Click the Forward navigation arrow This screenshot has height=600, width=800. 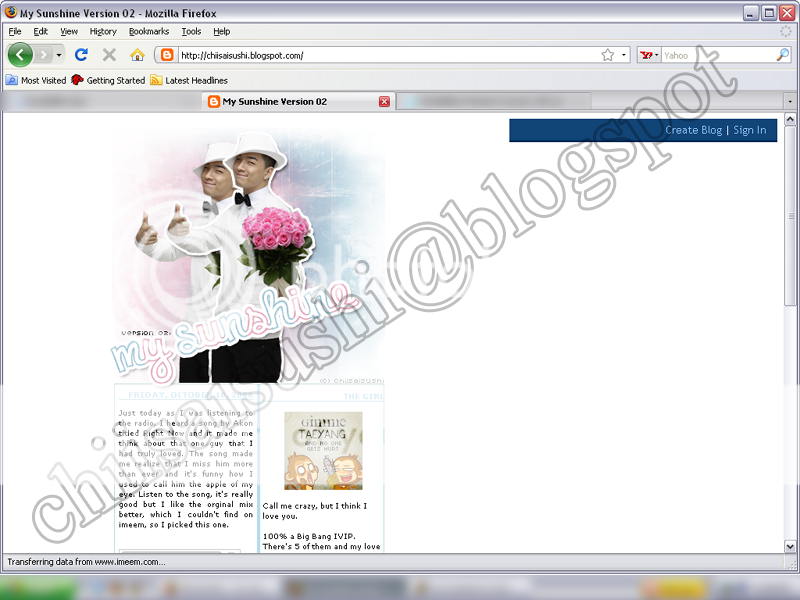pyautogui.click(x=44, y=55)
